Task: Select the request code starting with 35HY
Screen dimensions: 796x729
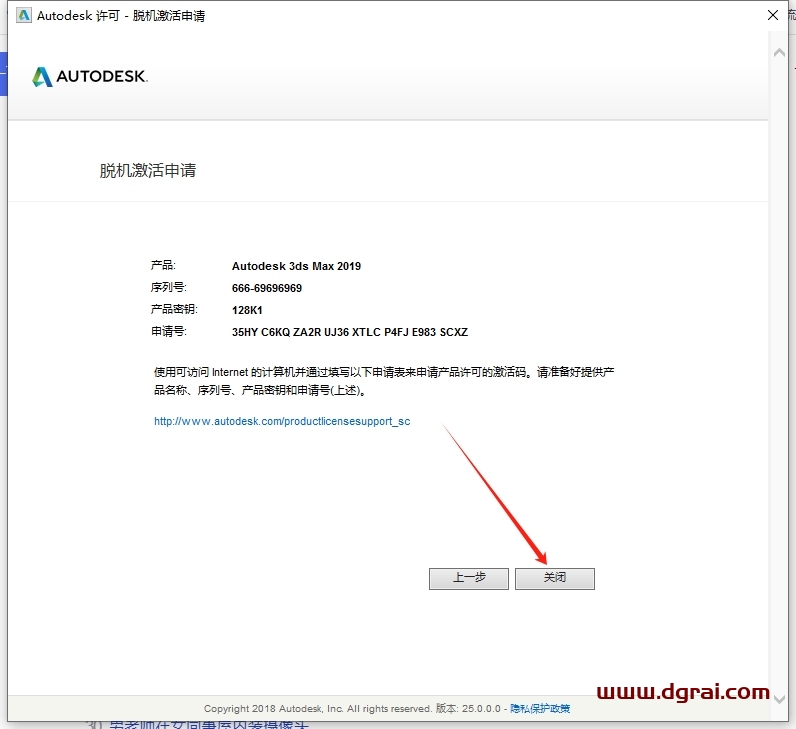Action: [x=350, y=332]
